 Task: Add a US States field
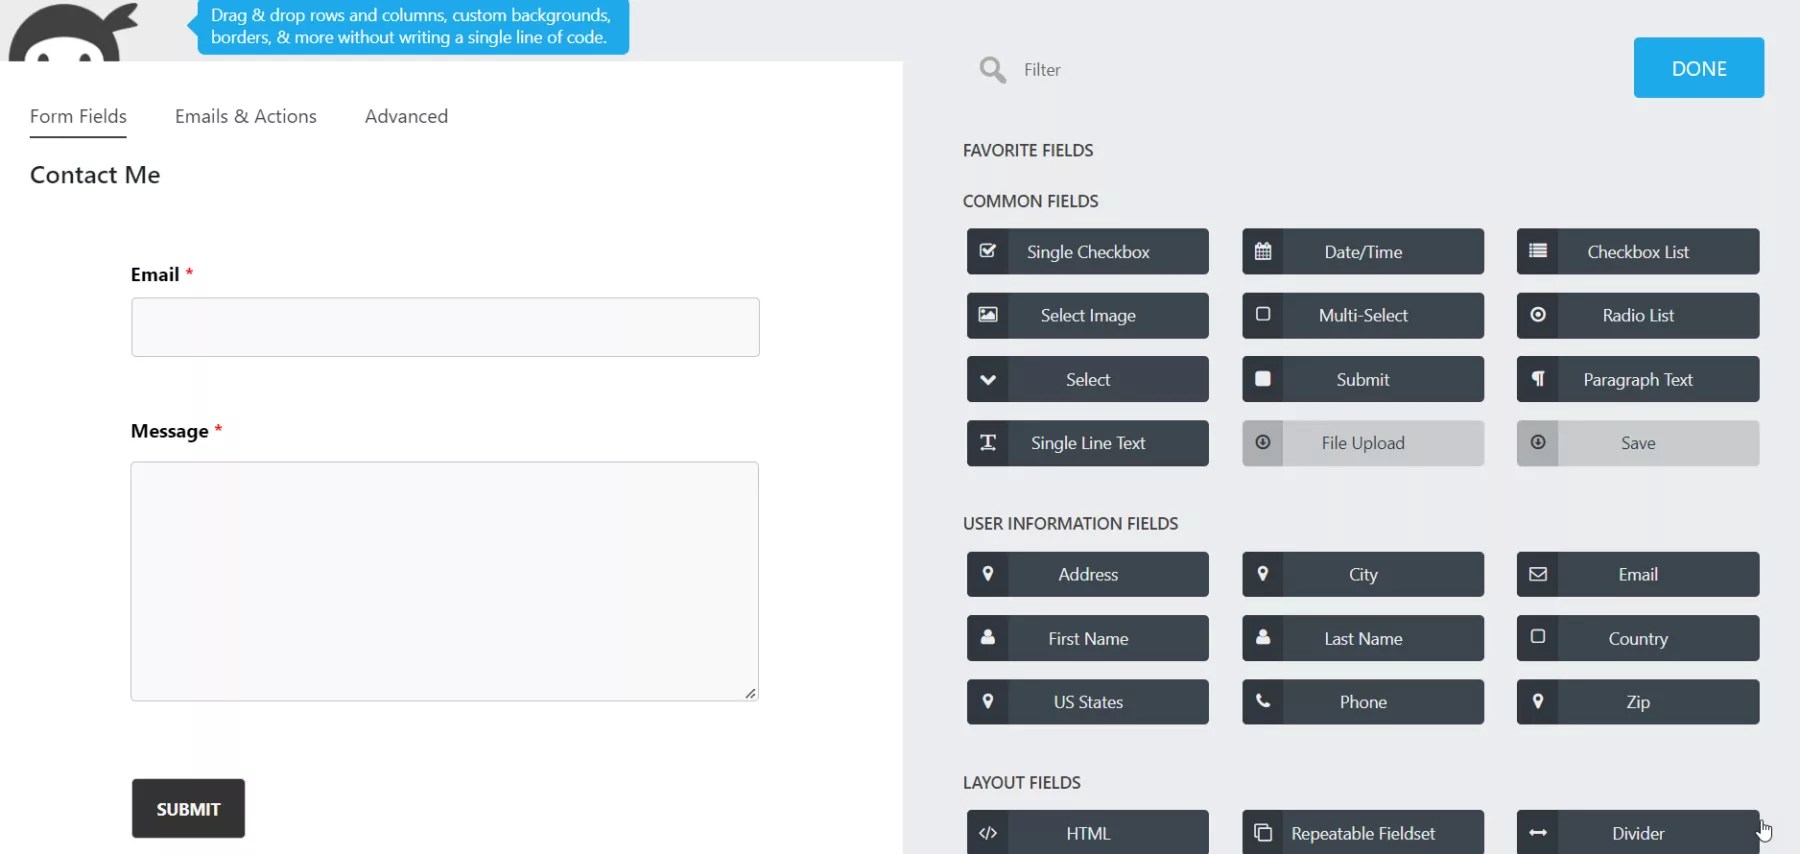coord(1087,701)
